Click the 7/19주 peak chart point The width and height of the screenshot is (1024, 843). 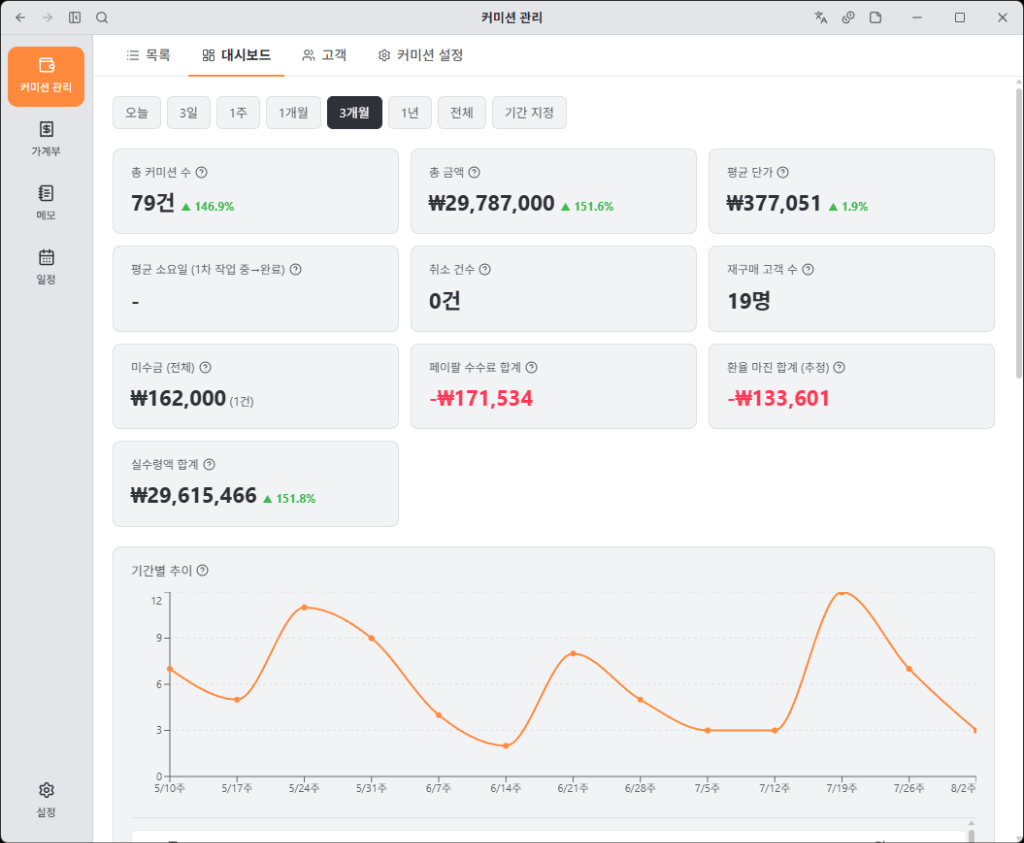pyautogui.click(x=842, y=592)
